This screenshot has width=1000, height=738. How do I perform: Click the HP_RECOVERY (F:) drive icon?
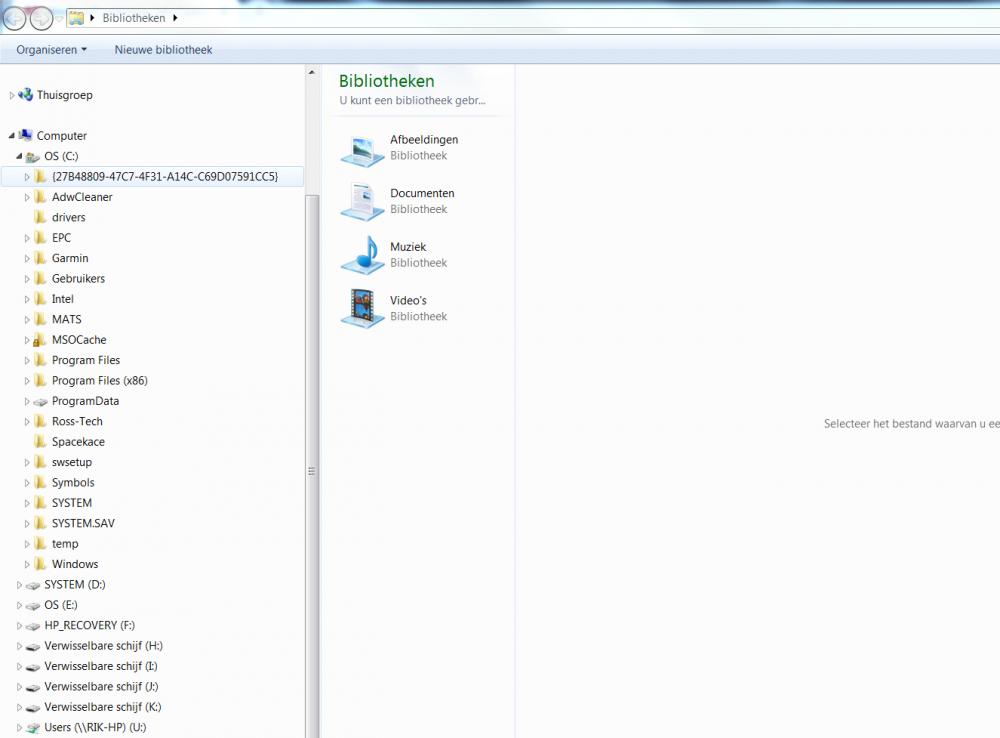[33, 626]
